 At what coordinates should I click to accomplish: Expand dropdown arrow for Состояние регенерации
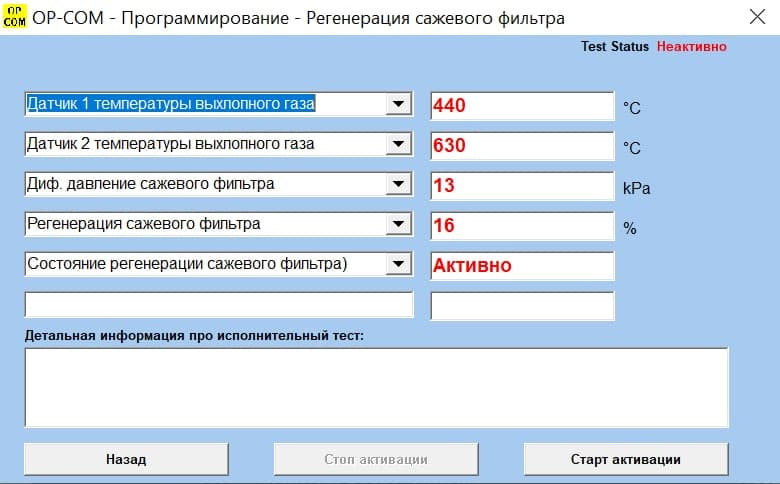(398, 264)
